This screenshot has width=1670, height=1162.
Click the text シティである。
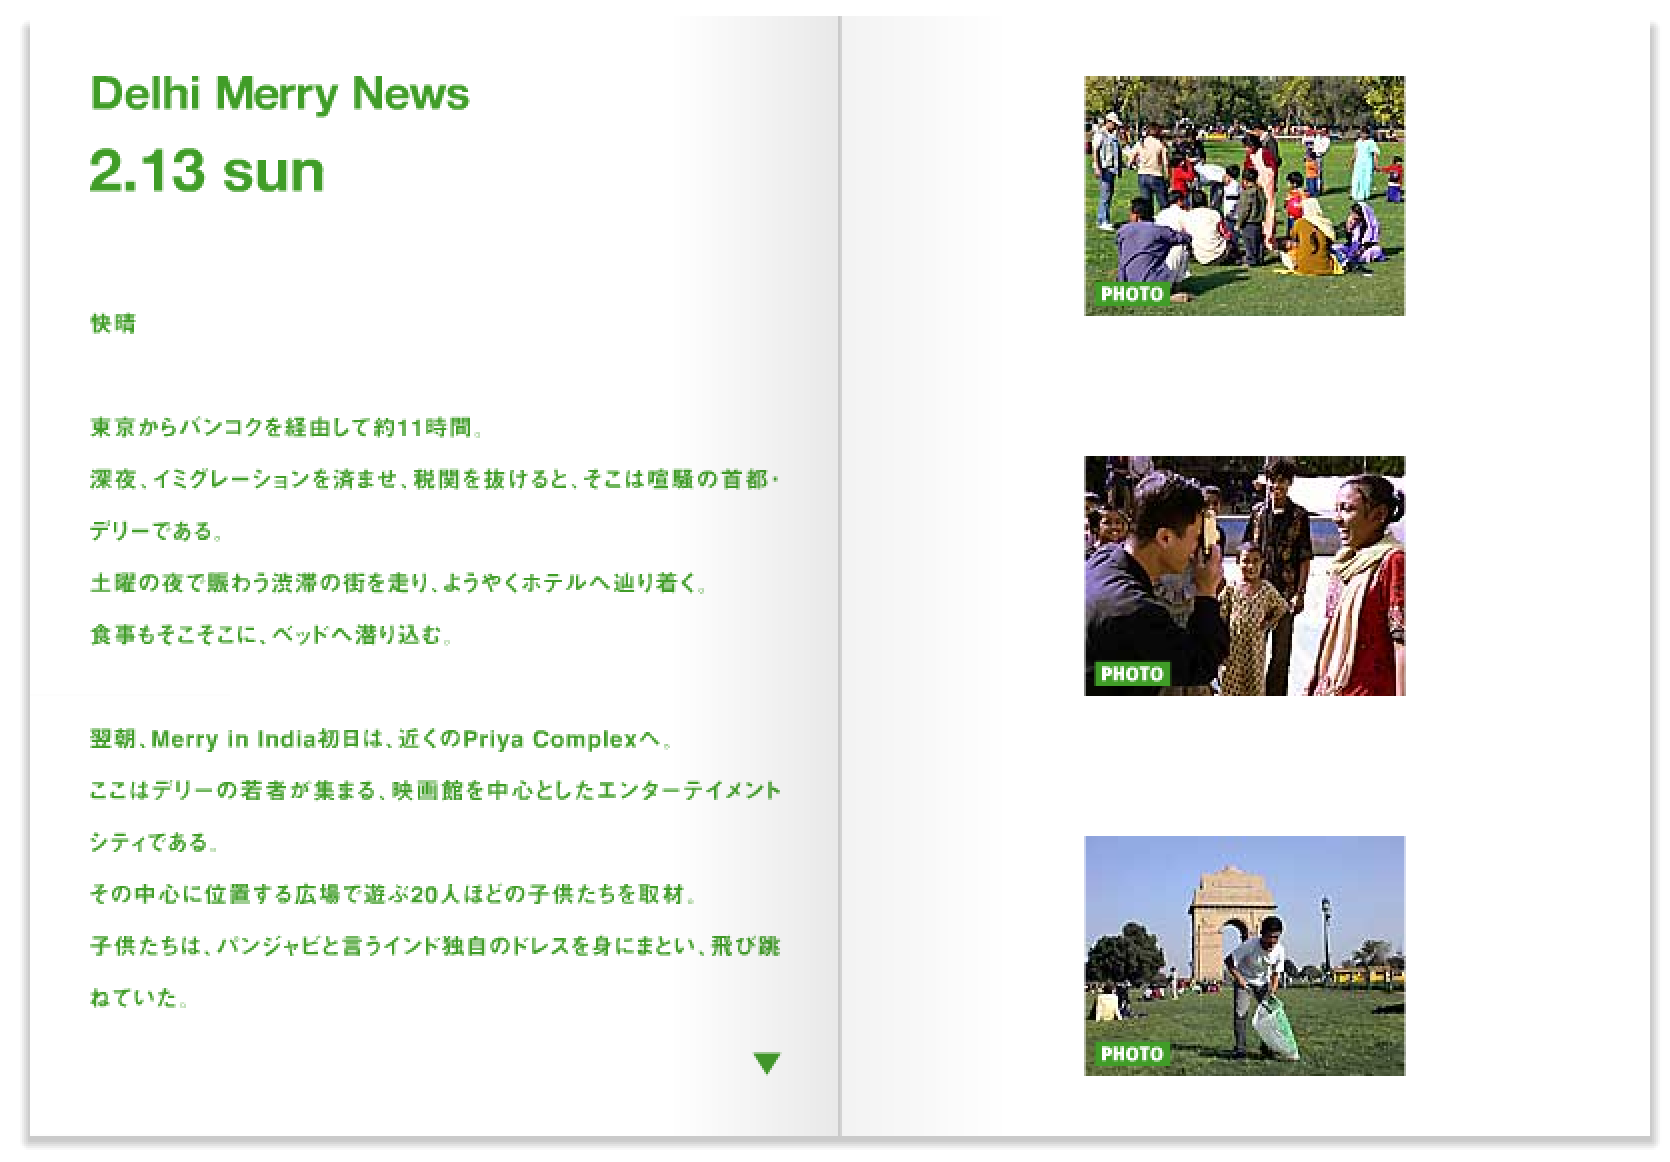coord(156,843)
